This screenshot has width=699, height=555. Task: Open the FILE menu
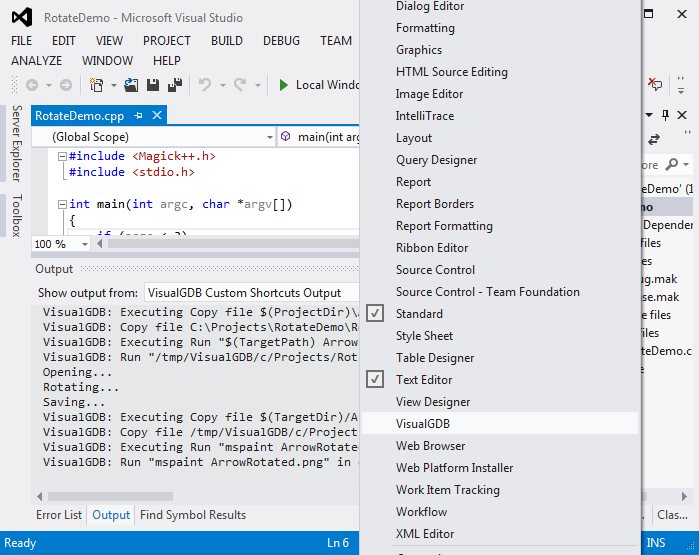pyautogui.click(x=21, y=41)
